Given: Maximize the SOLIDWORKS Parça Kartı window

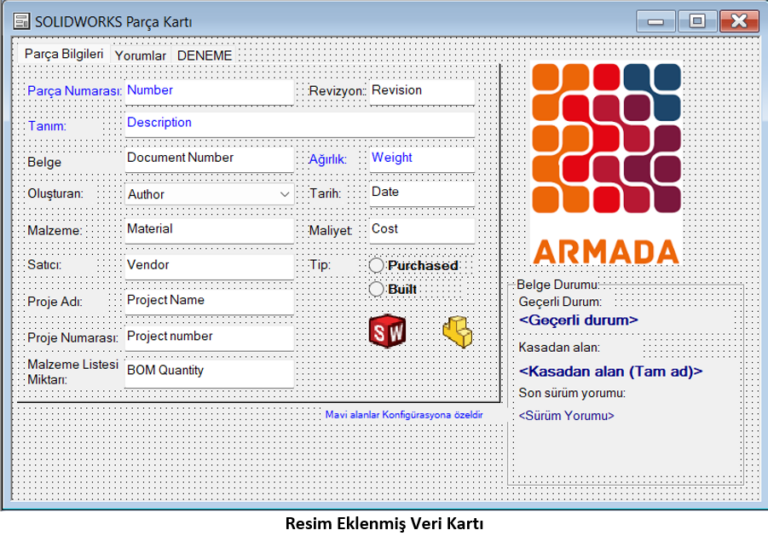Looking at the screenshot, I should coord(697,21).
